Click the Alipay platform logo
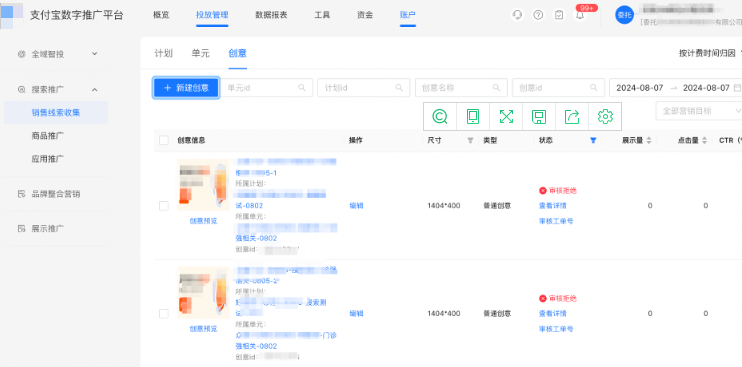The width and height of the screenshot is (742, 367). pos(11,15)
